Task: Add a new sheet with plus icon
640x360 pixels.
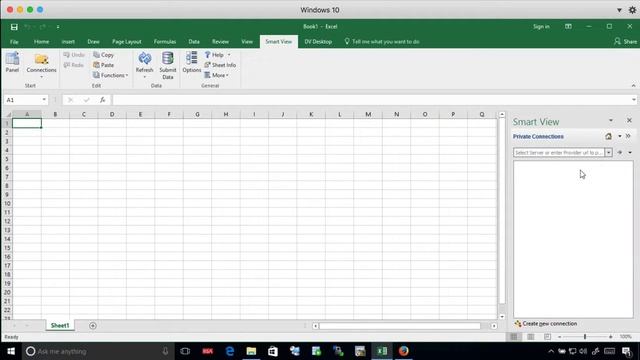Action: 93,326
